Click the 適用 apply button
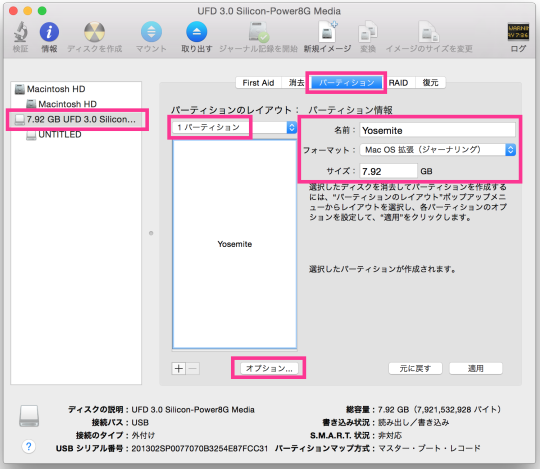The height and width of the screenshot is (469, 540). click(476, 368)
